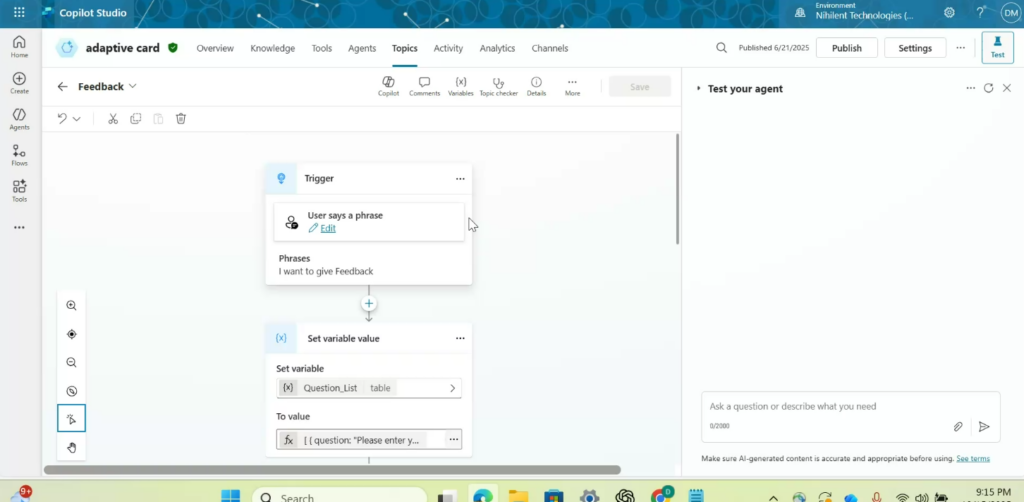Screen dimensions: 1024x502
Task: Expand the Feedback topic name dropdown
Action: [133, 87]
